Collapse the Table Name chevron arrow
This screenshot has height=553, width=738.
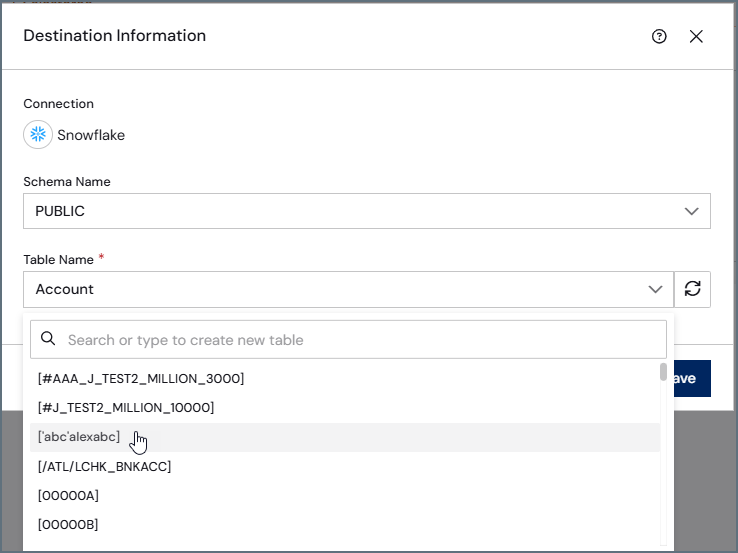coord(655,289)
